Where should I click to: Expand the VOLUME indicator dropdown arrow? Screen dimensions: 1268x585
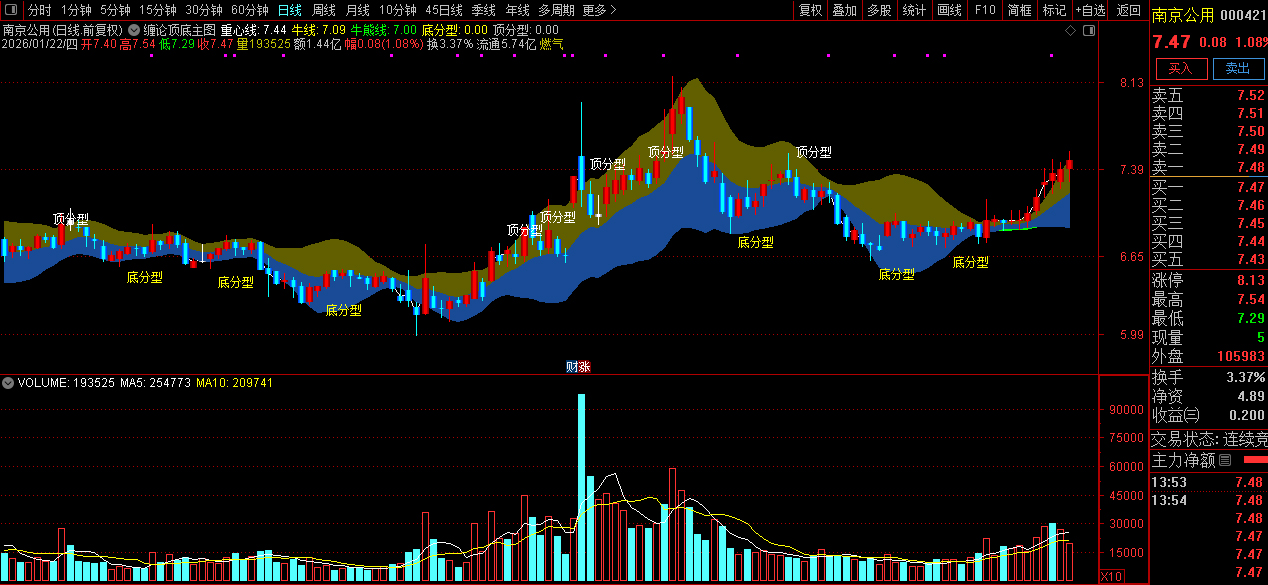8,383
